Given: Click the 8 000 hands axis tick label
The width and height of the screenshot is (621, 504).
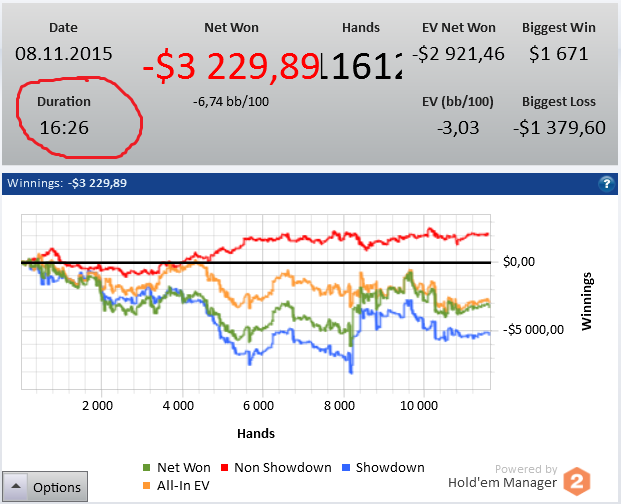Looking at the screenshot, I should [339, 405].
